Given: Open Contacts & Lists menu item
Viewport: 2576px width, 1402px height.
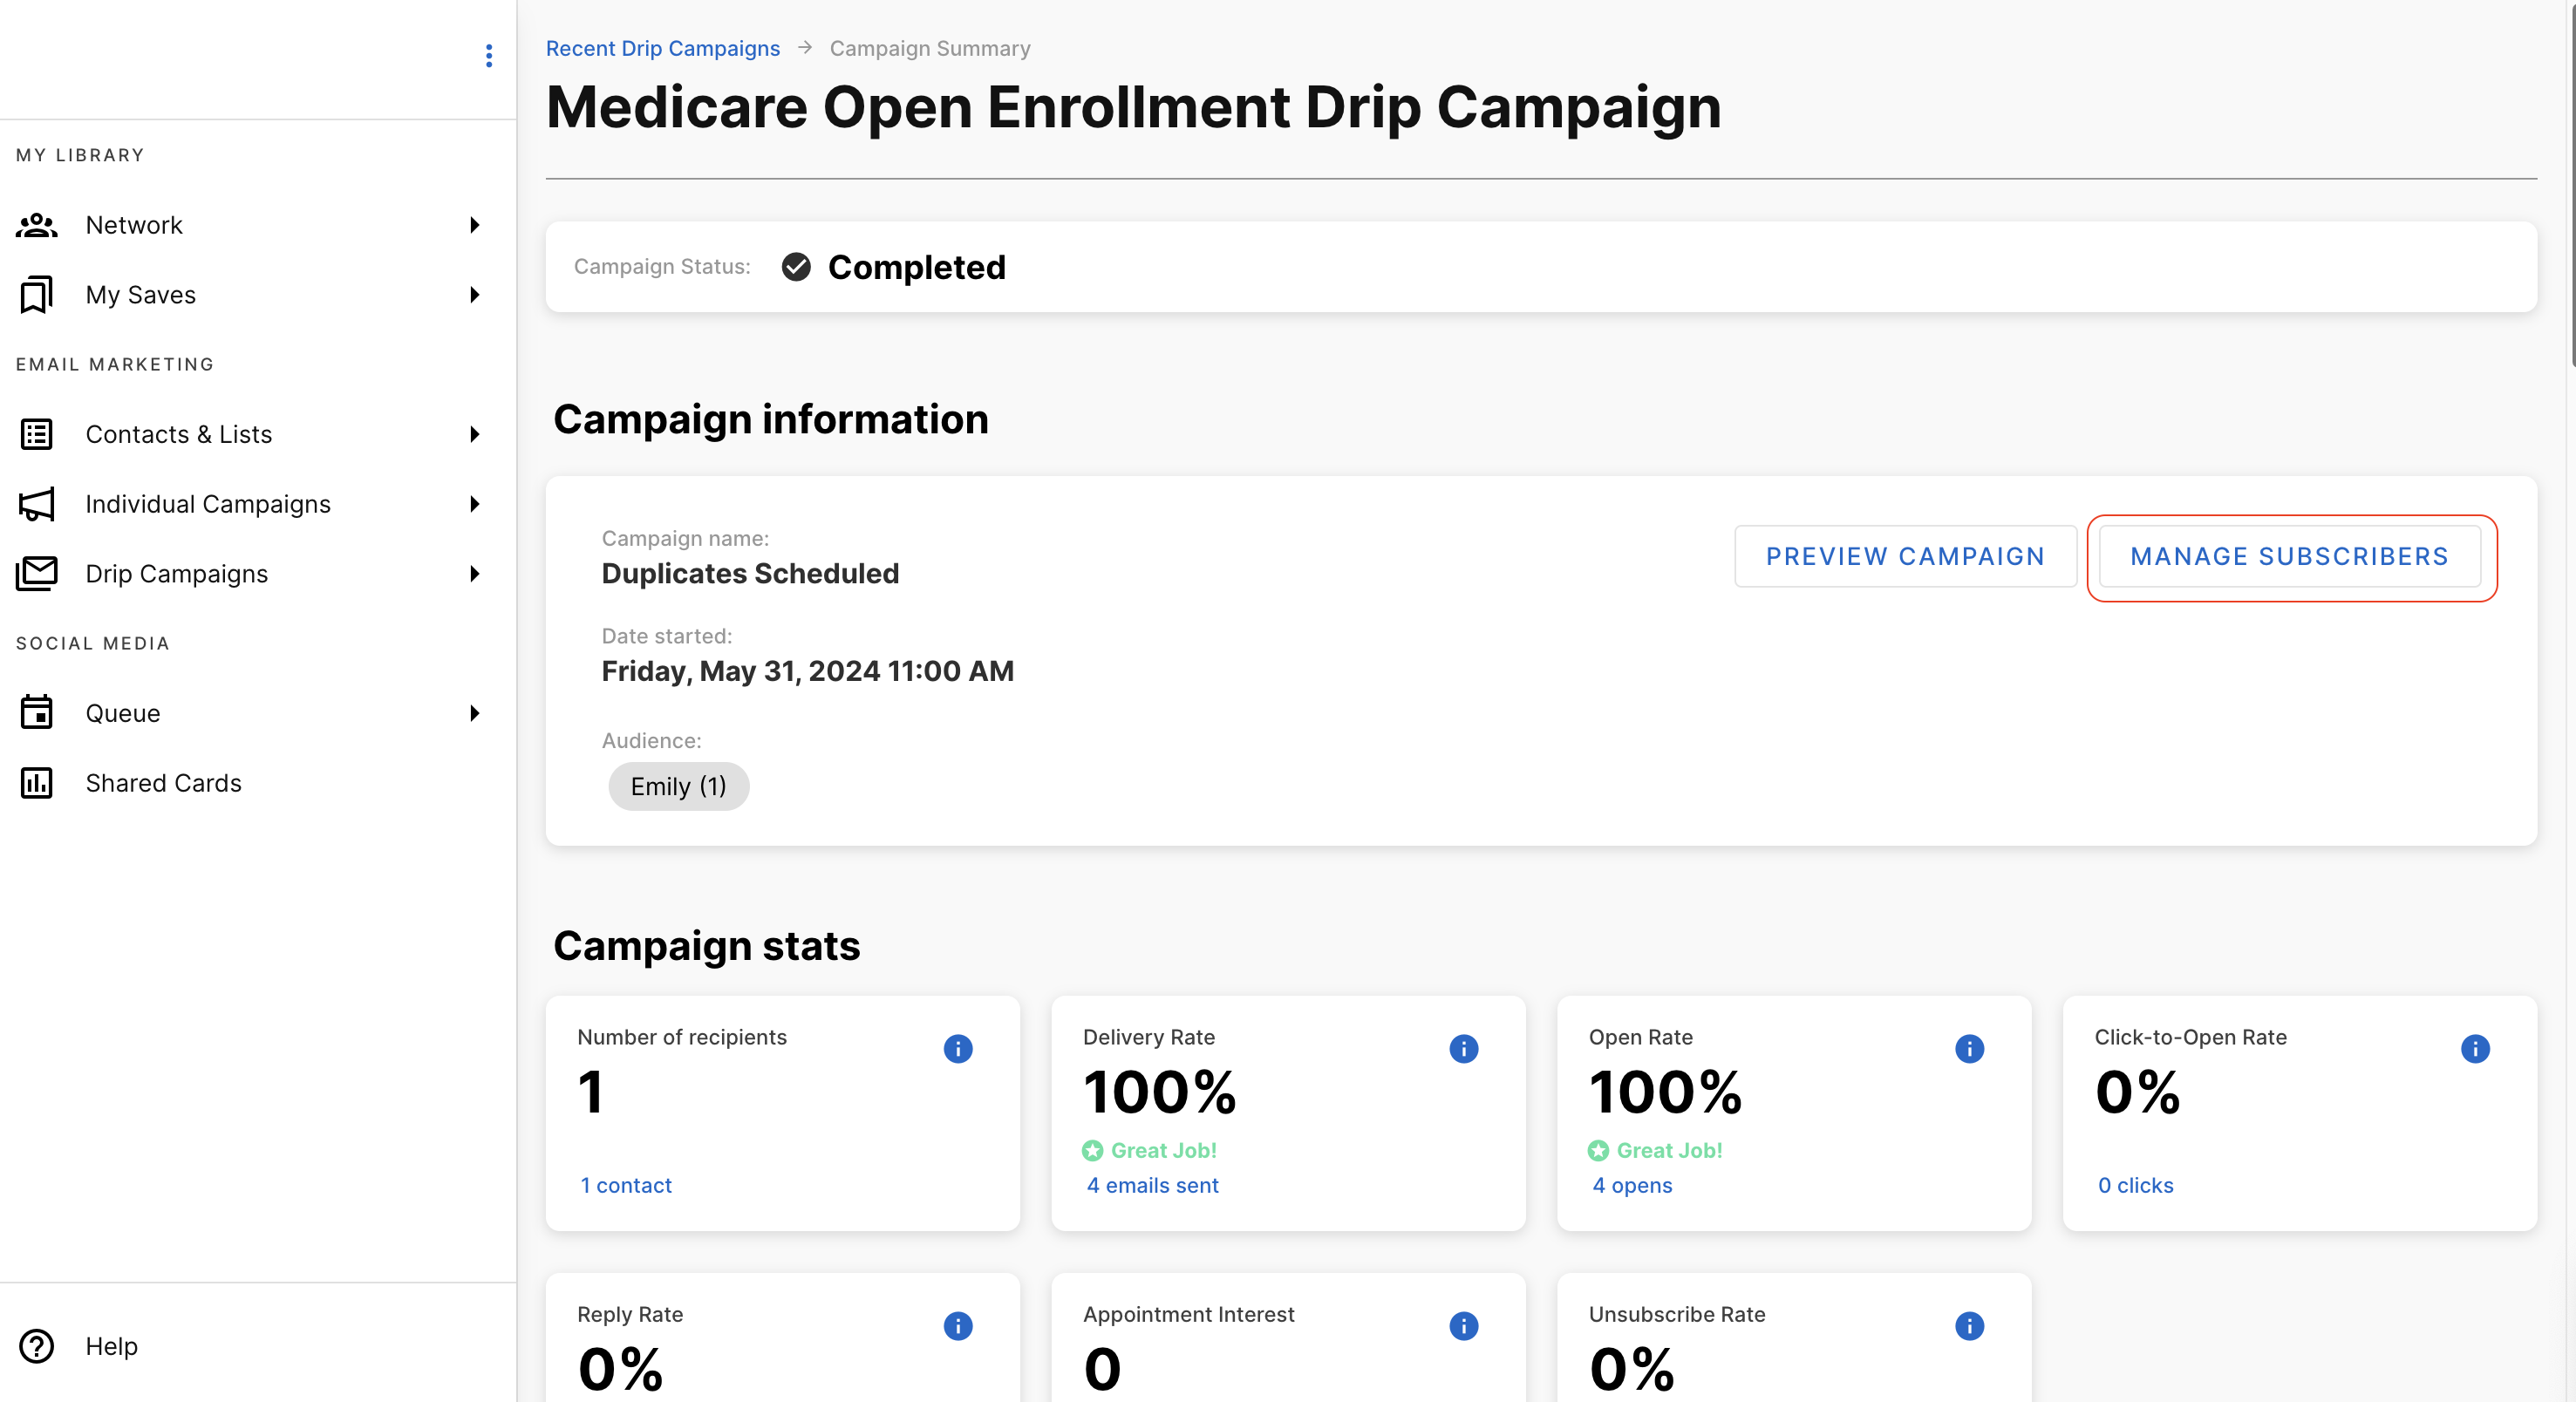Looking at the screenshot, I should (258, 434).
